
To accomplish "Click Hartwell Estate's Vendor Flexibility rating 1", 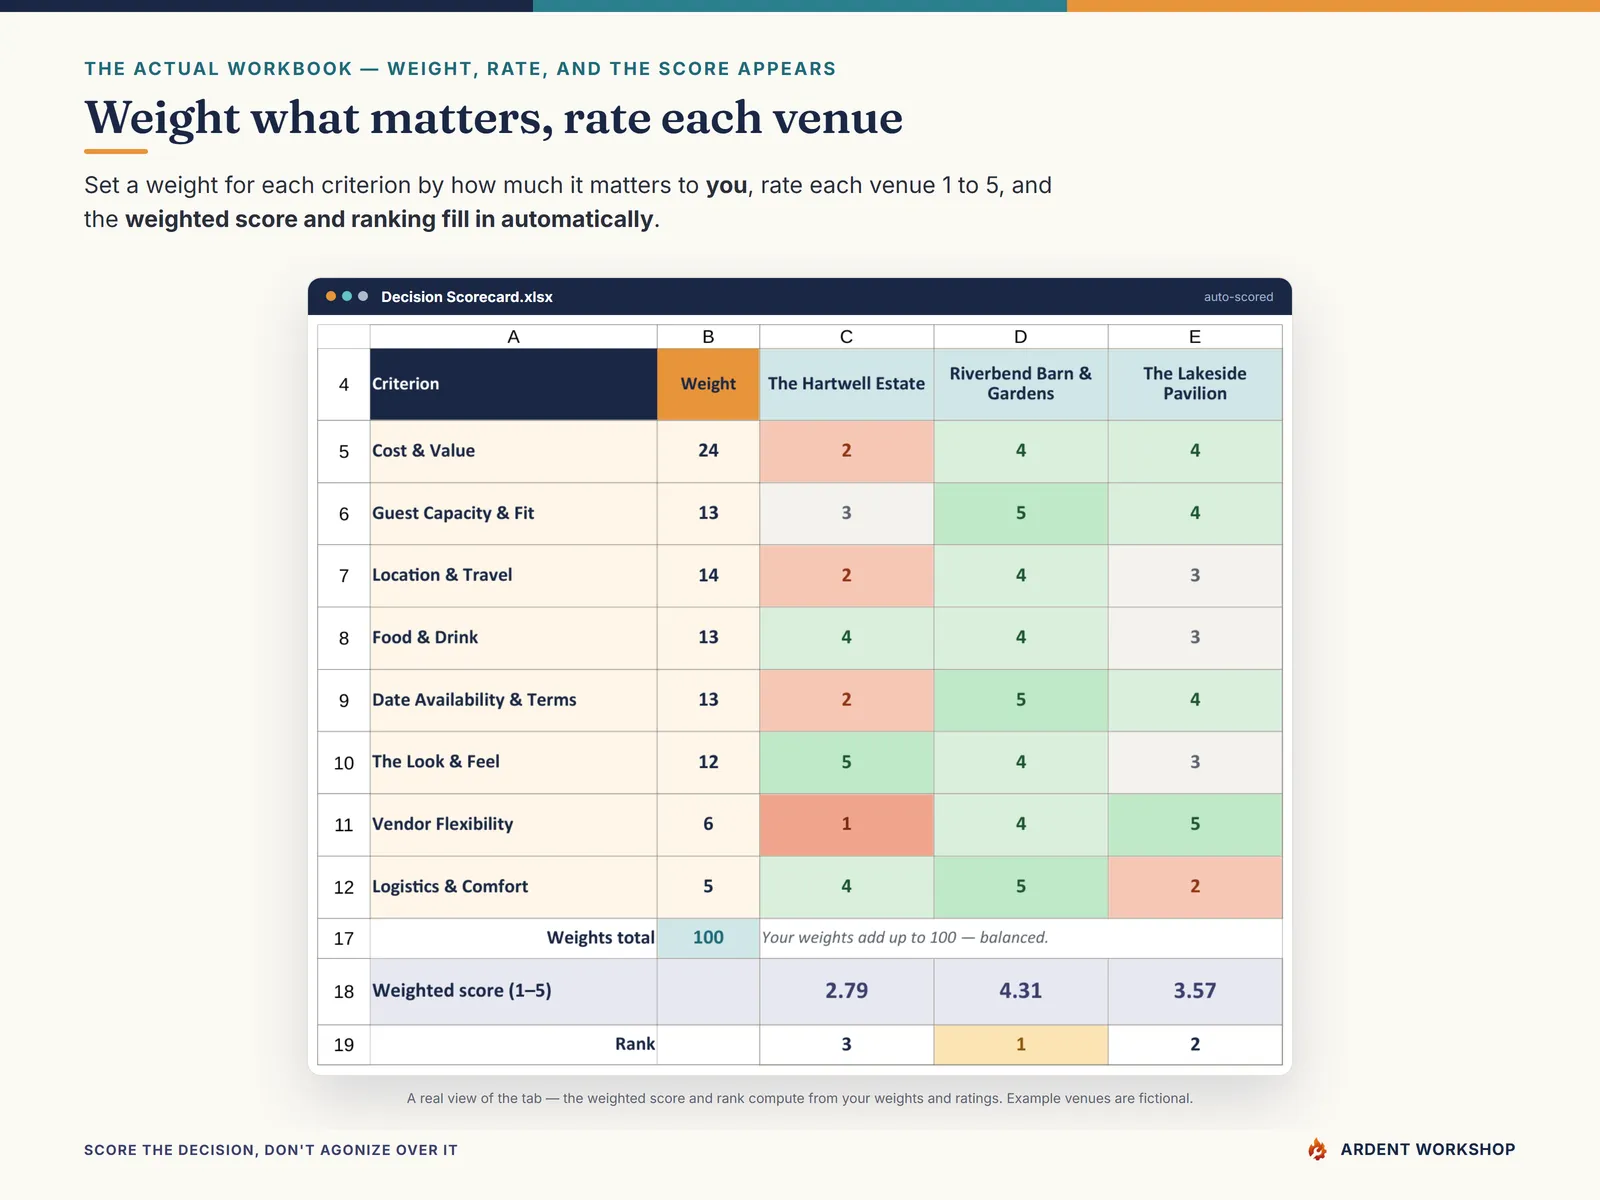I will point(846,824).
